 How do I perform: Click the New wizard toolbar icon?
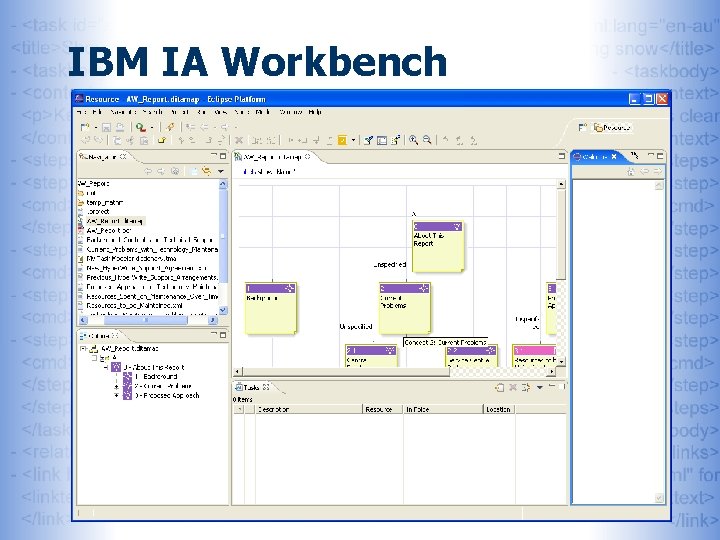pyautogui.click(x=84, y=127)
